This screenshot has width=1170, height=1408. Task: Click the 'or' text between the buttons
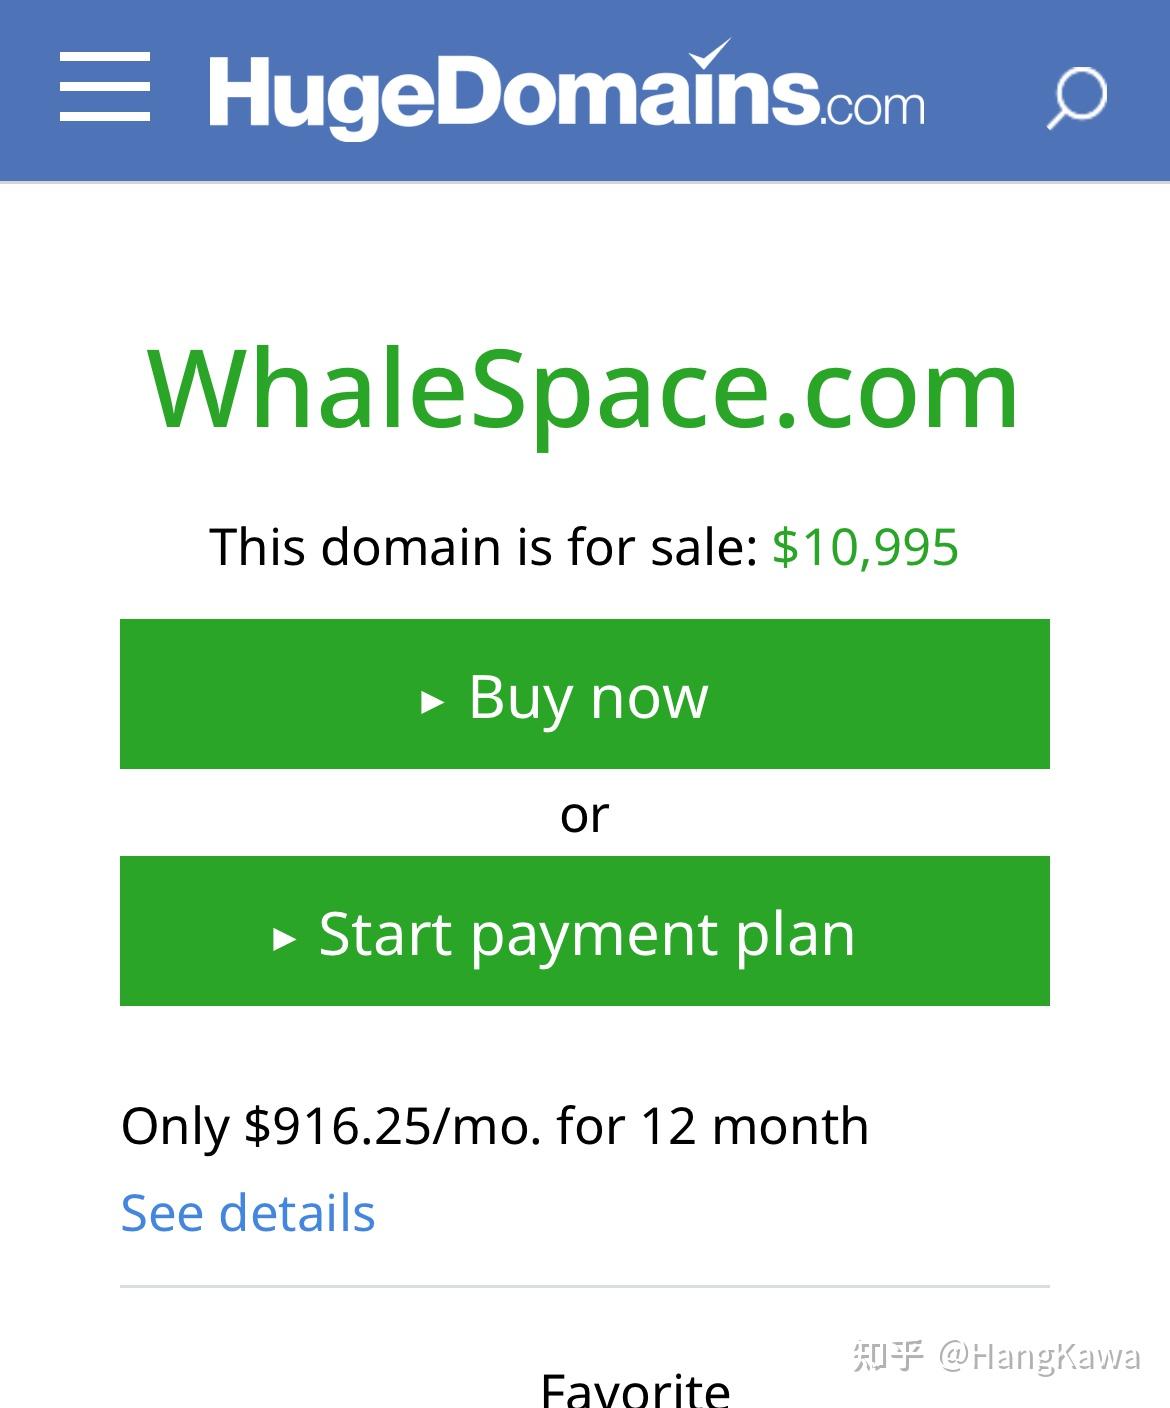(585, 814)
